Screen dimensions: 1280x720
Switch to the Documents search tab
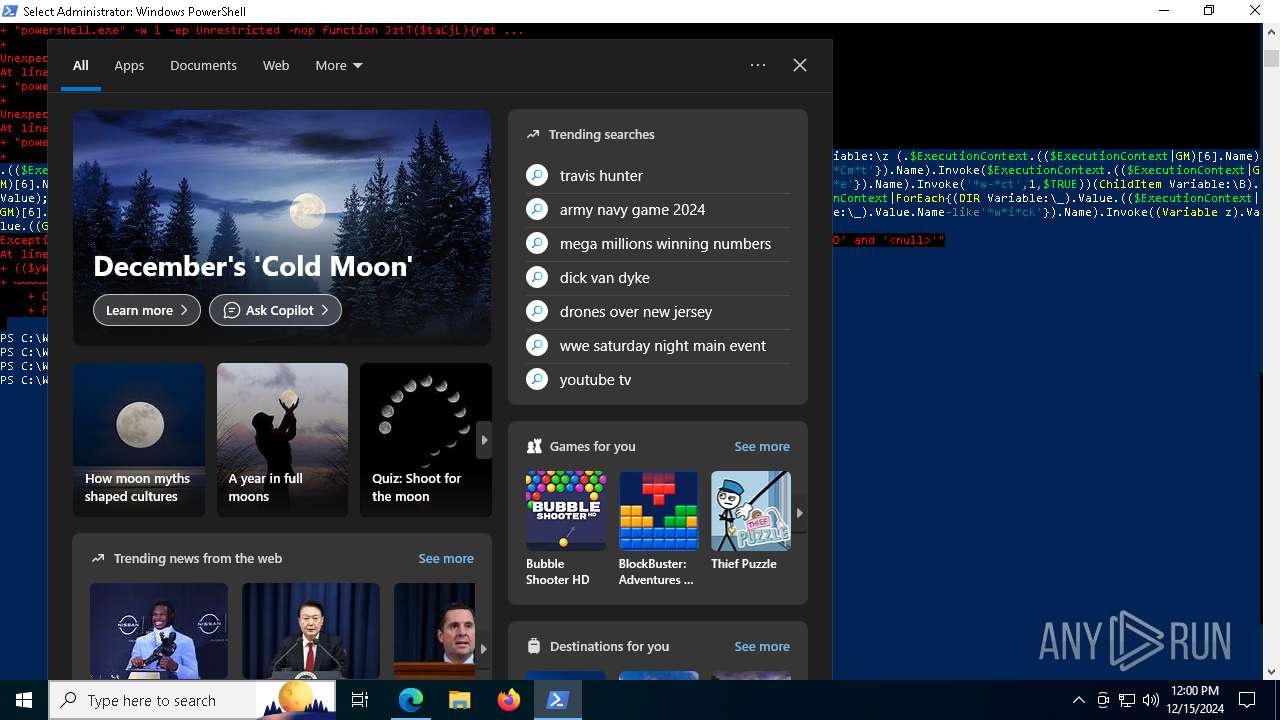coord(203,65)
